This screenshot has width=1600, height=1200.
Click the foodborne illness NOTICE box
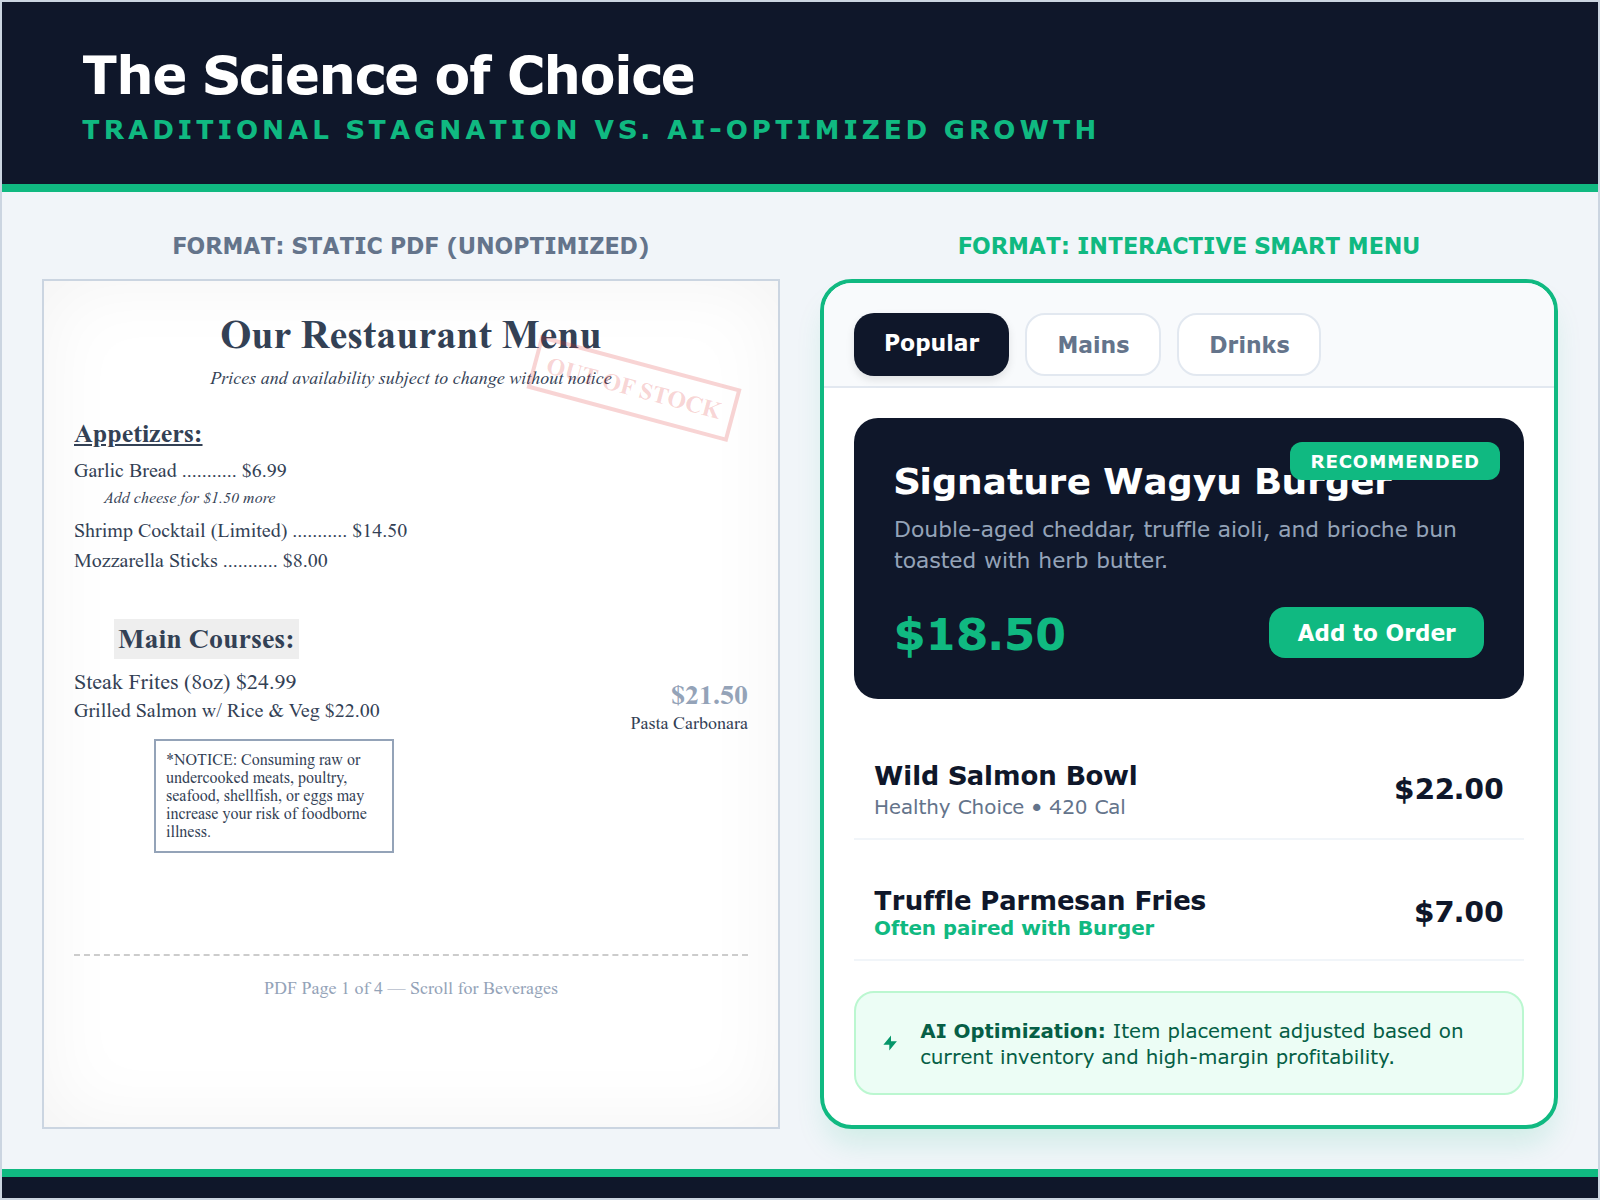pos(274,795)
